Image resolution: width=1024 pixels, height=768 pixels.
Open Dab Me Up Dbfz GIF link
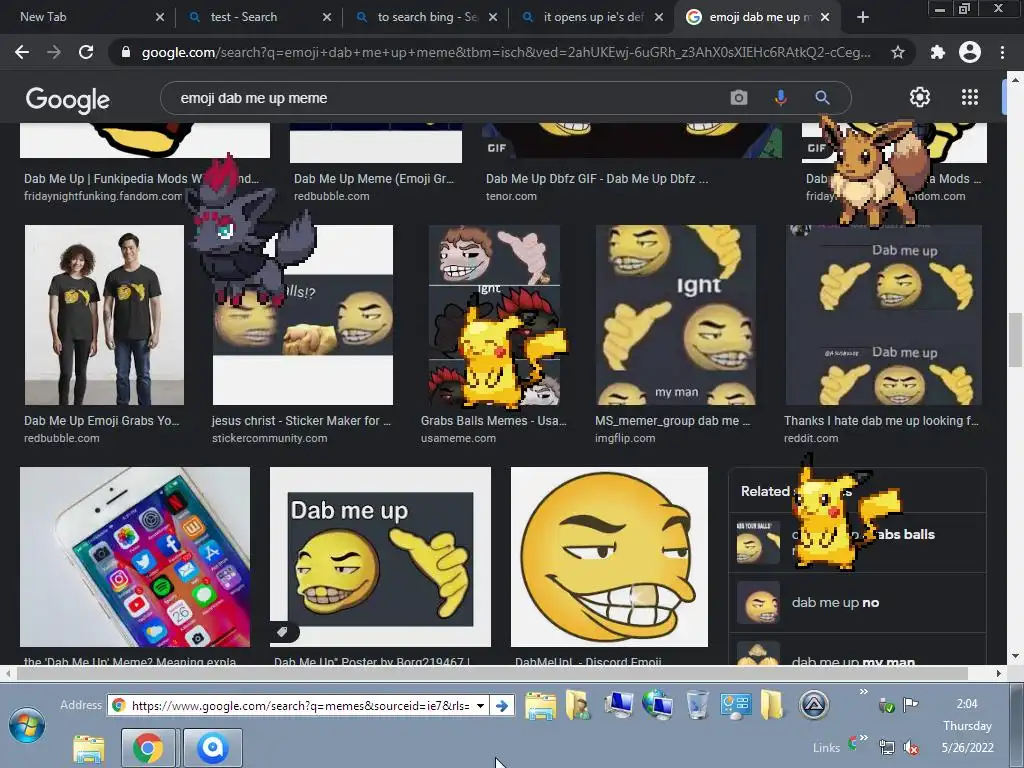coord(597,178)
